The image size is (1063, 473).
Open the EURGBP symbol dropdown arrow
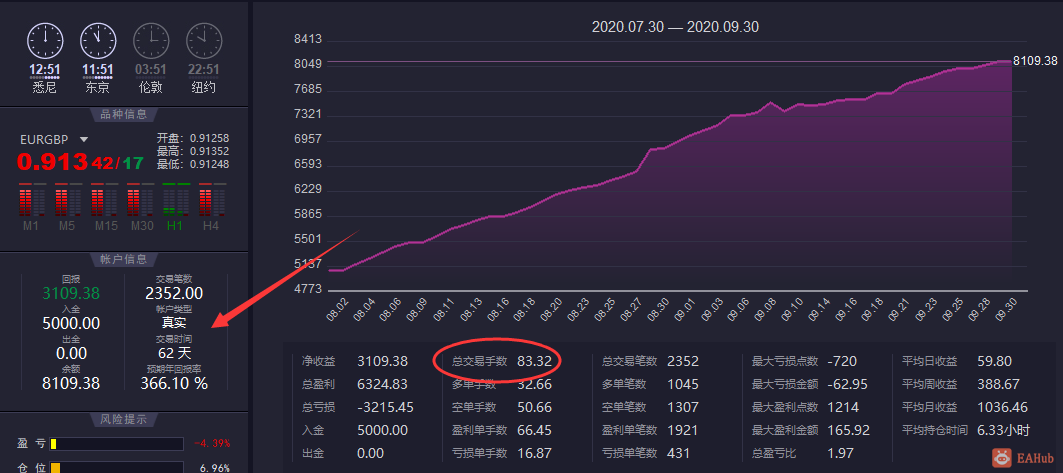84,140
